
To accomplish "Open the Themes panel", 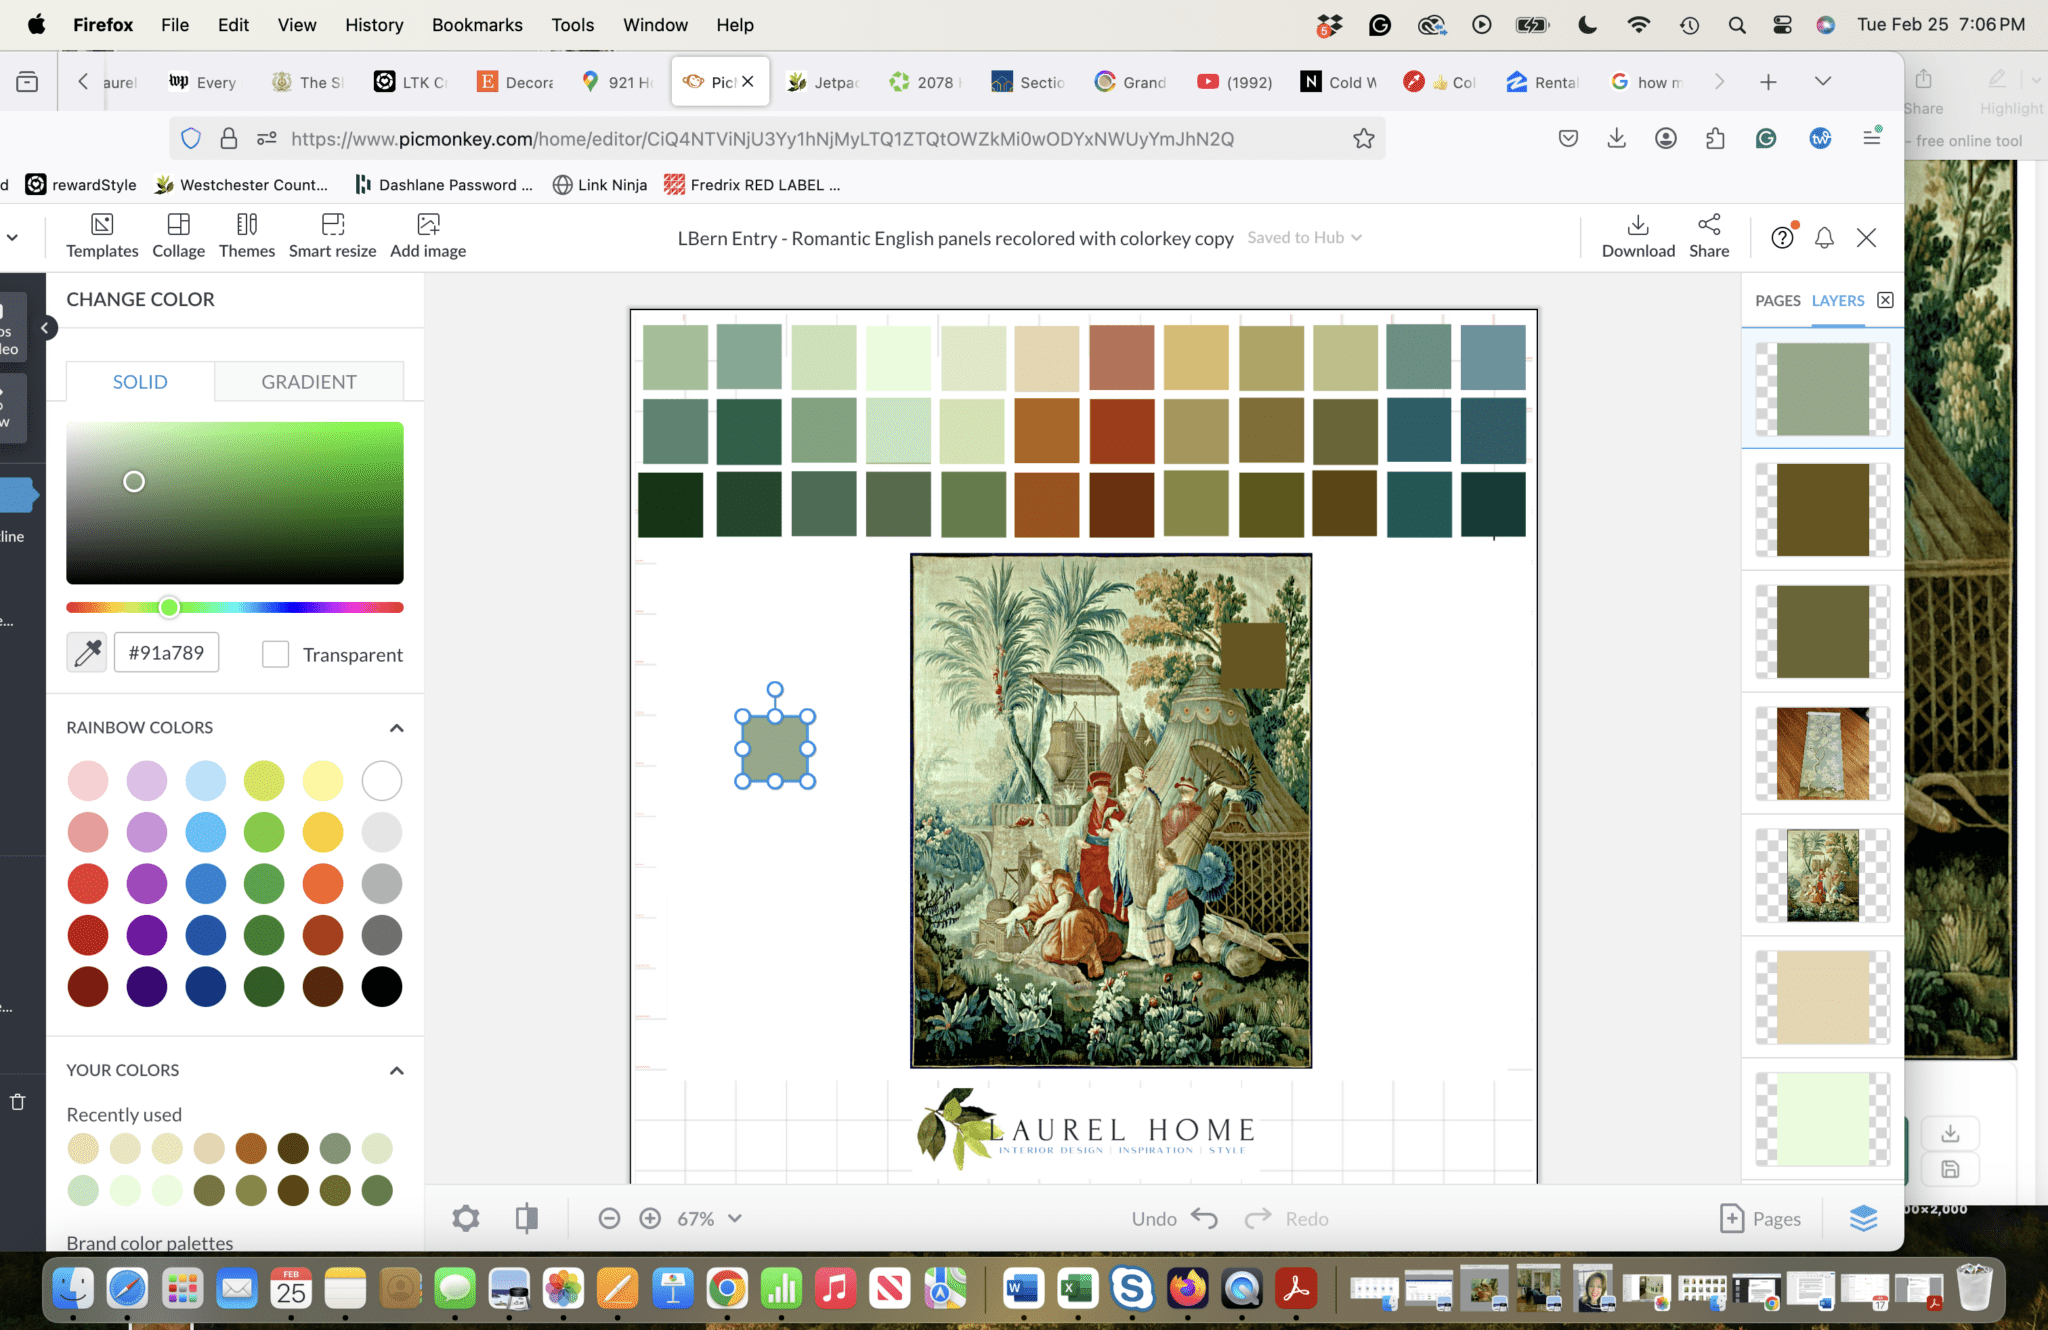I will 246,235.
